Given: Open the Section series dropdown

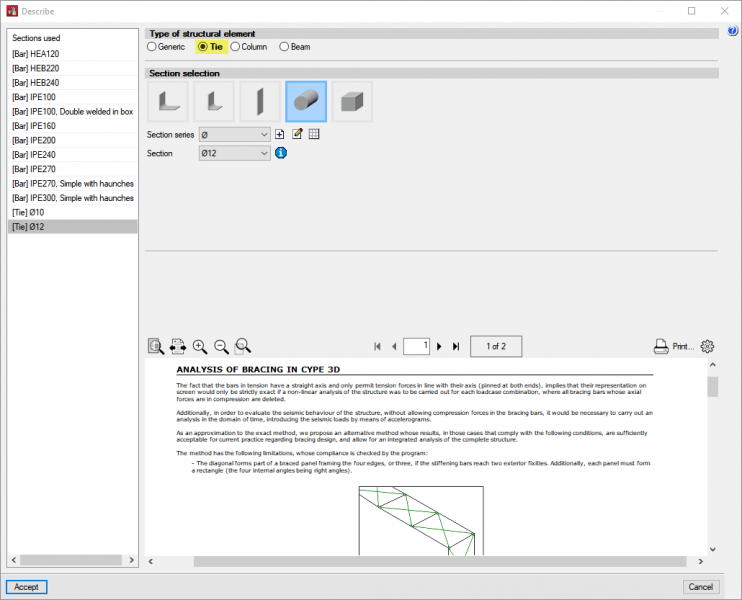Looking at the screenshot, I should point(234,134).
